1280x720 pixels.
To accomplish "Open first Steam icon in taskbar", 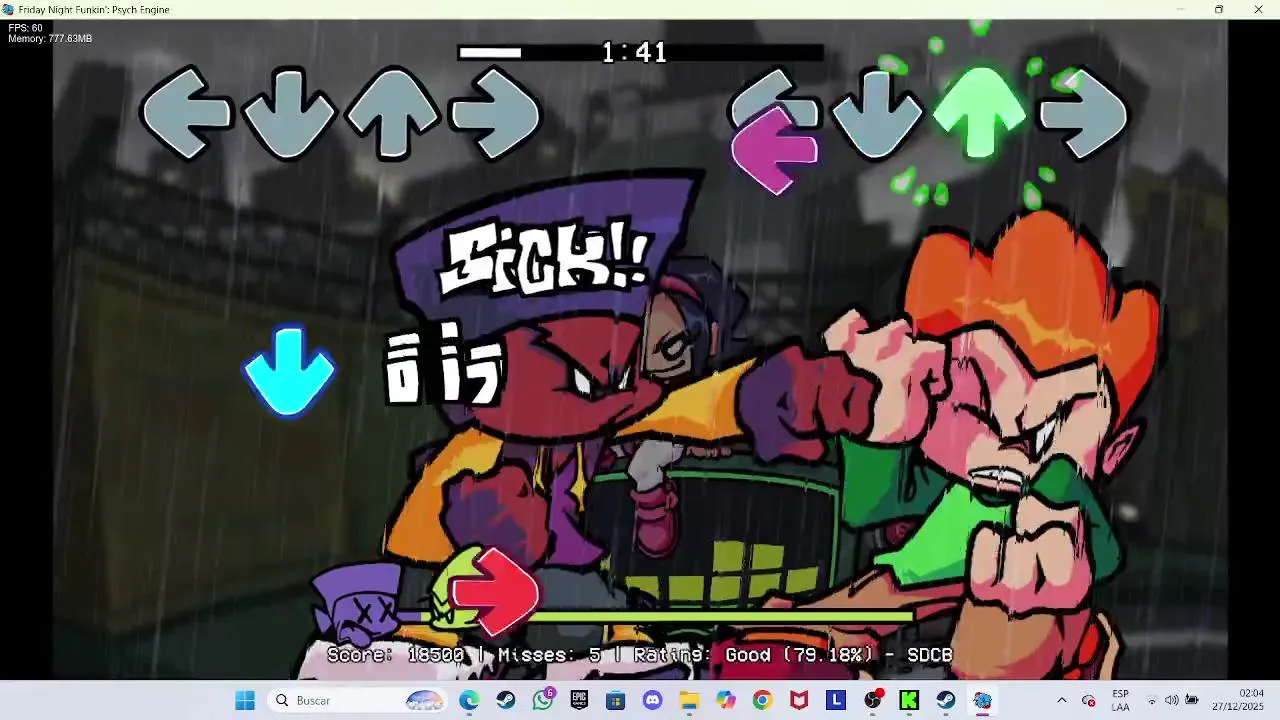I will [x=506, y=700].
